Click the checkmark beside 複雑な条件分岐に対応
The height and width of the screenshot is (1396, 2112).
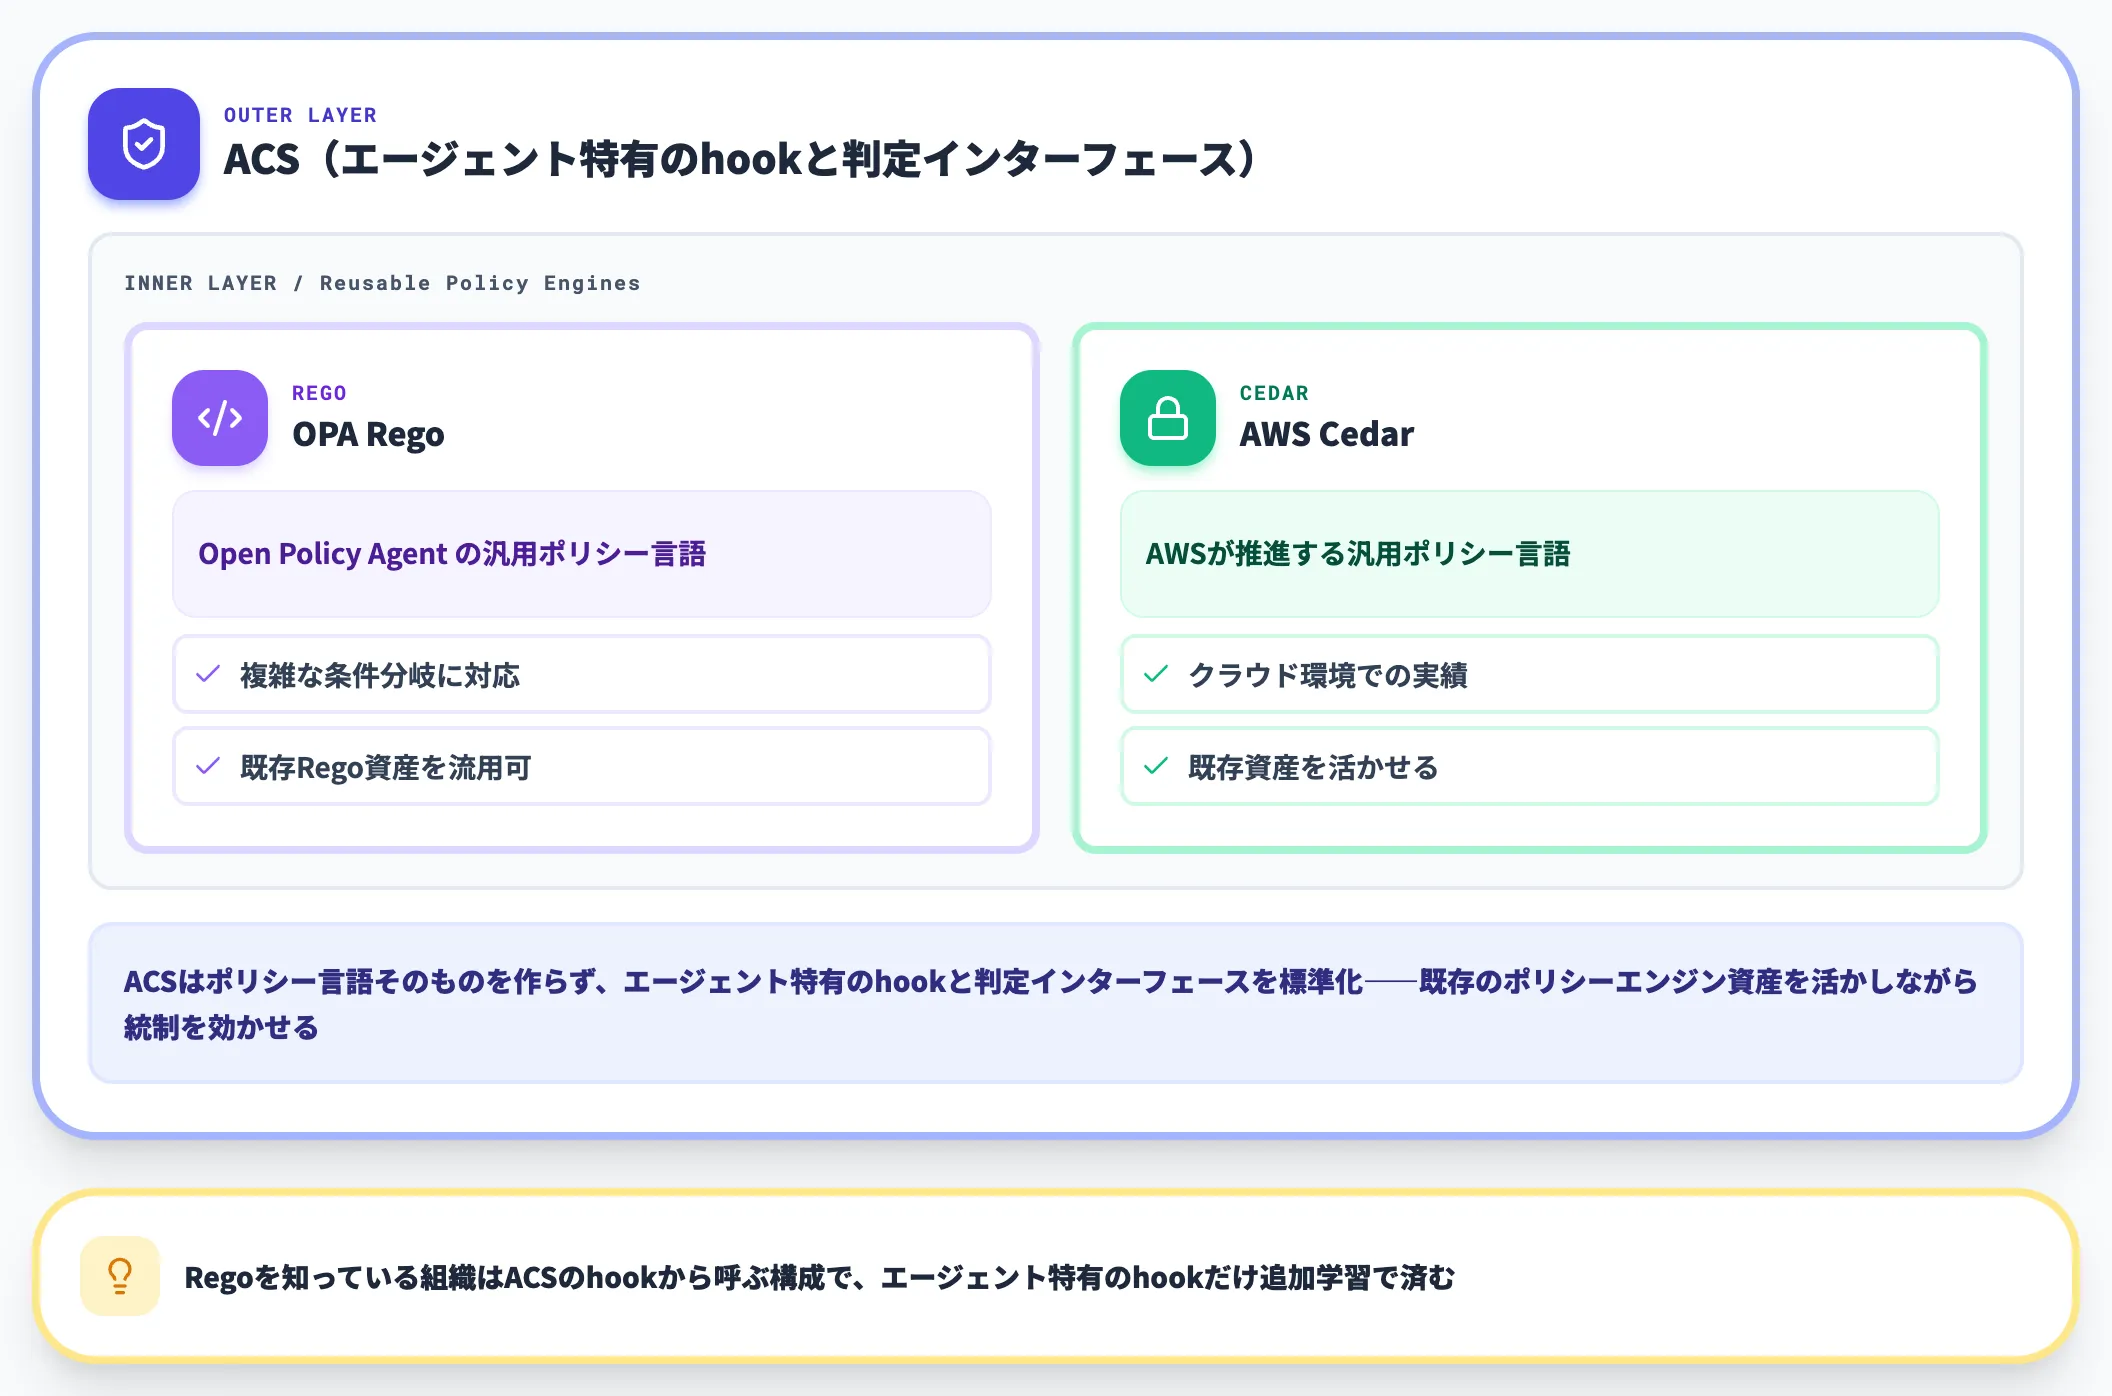(208, 674)
